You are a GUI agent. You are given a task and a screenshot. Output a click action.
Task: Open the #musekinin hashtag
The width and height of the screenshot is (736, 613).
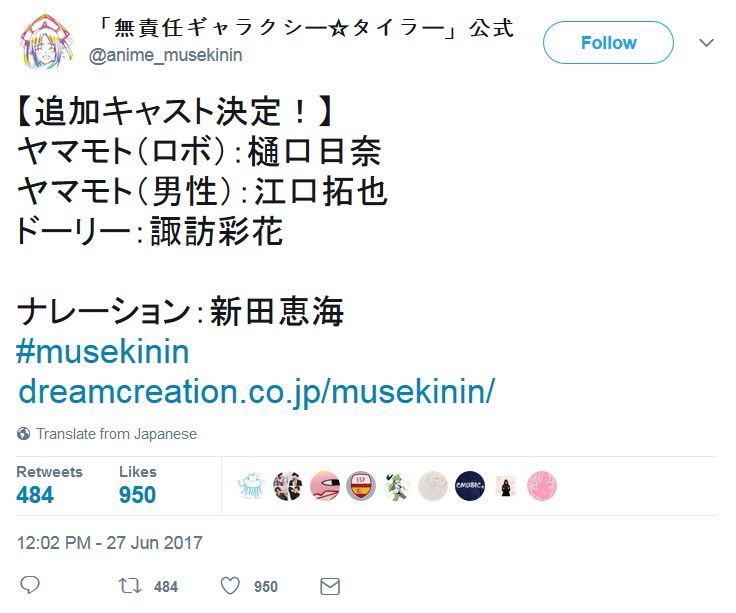pyautogui.click(x=102, y=352)
